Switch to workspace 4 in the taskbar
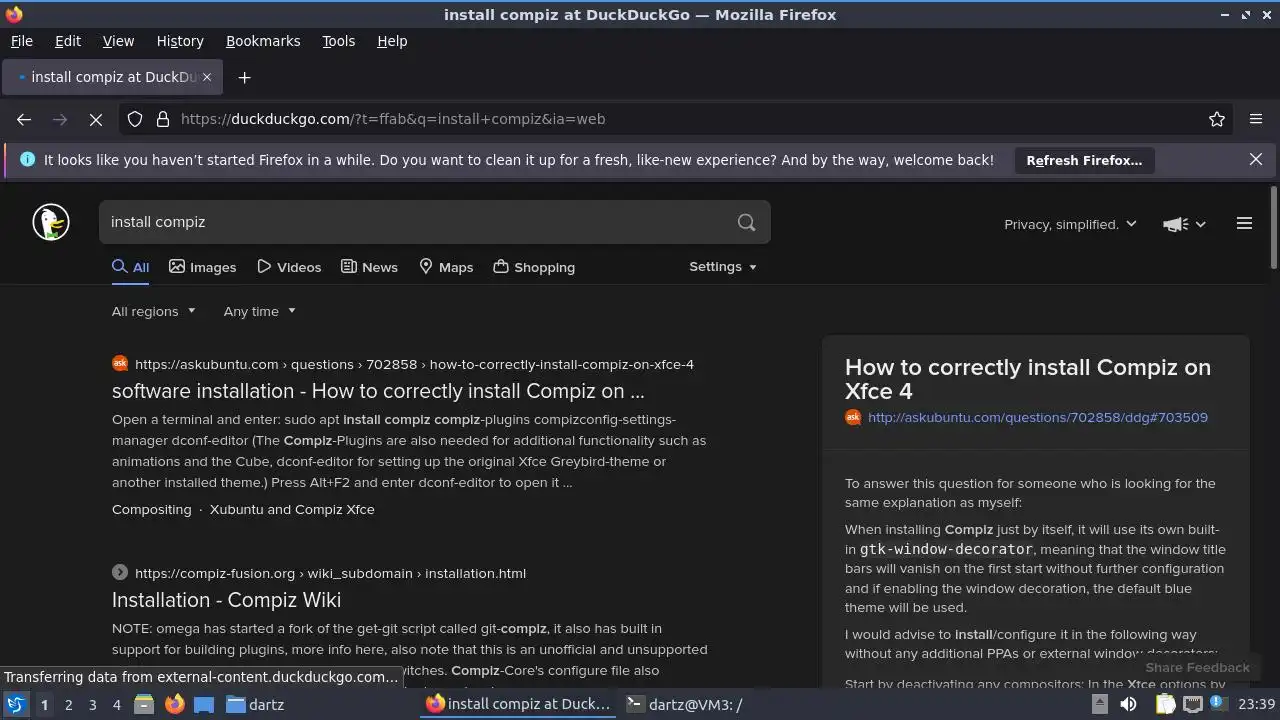The width and height of the screenshot is (1280, 720). click(116, 705)
